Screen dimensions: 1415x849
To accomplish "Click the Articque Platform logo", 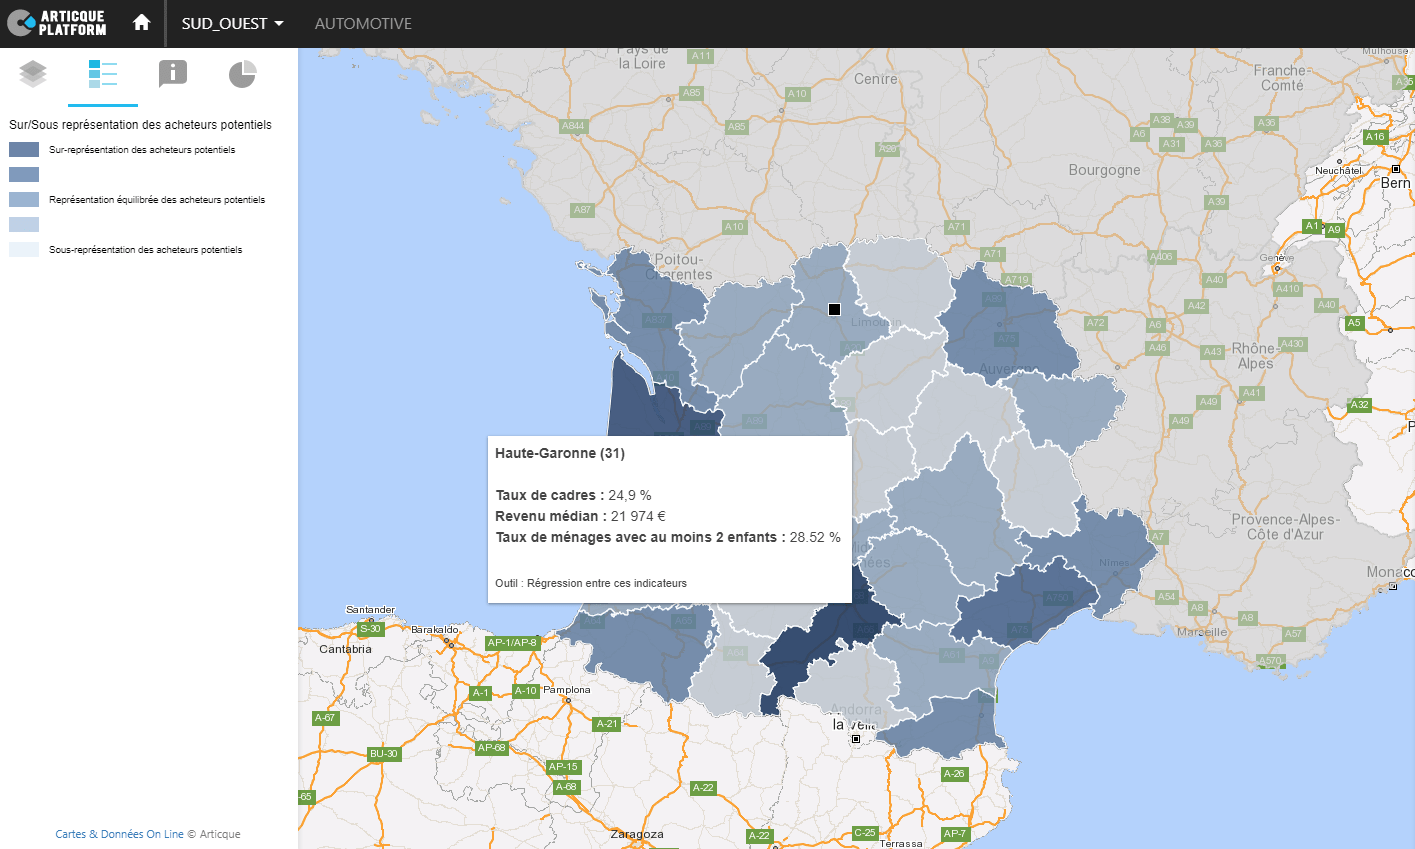I will tap(57, 23).
